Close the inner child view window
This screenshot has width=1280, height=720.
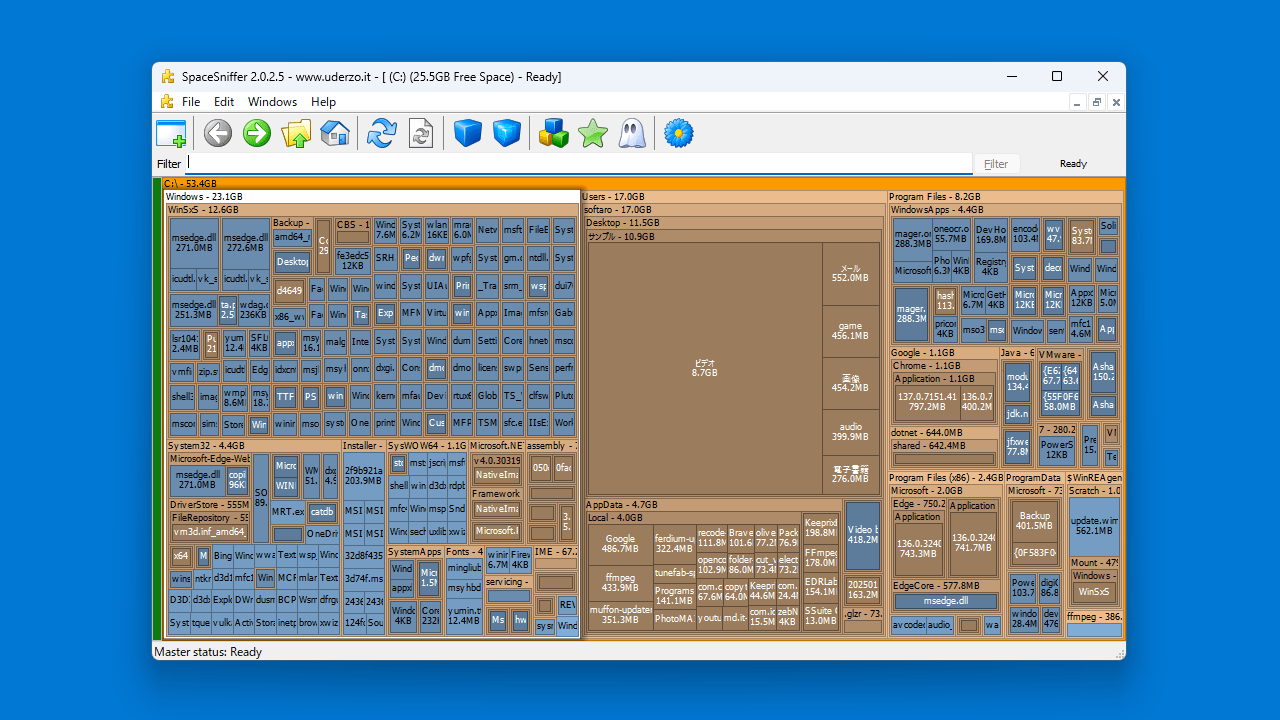point(1117,102)
